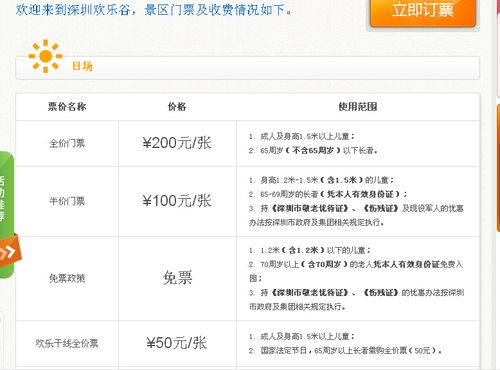The width and height of the screenshot is (500, 370).
Task: Click the 免票 price cell
Action: (x=177, y=278)
